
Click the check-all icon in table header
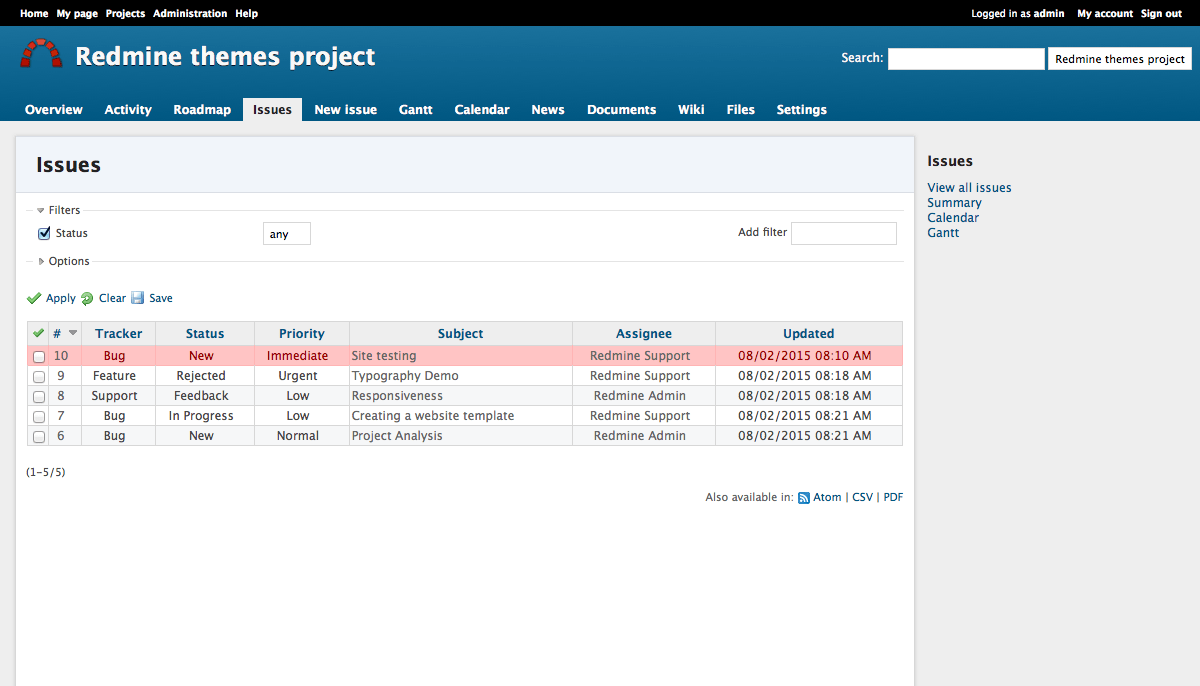click(x=38, y=333)
